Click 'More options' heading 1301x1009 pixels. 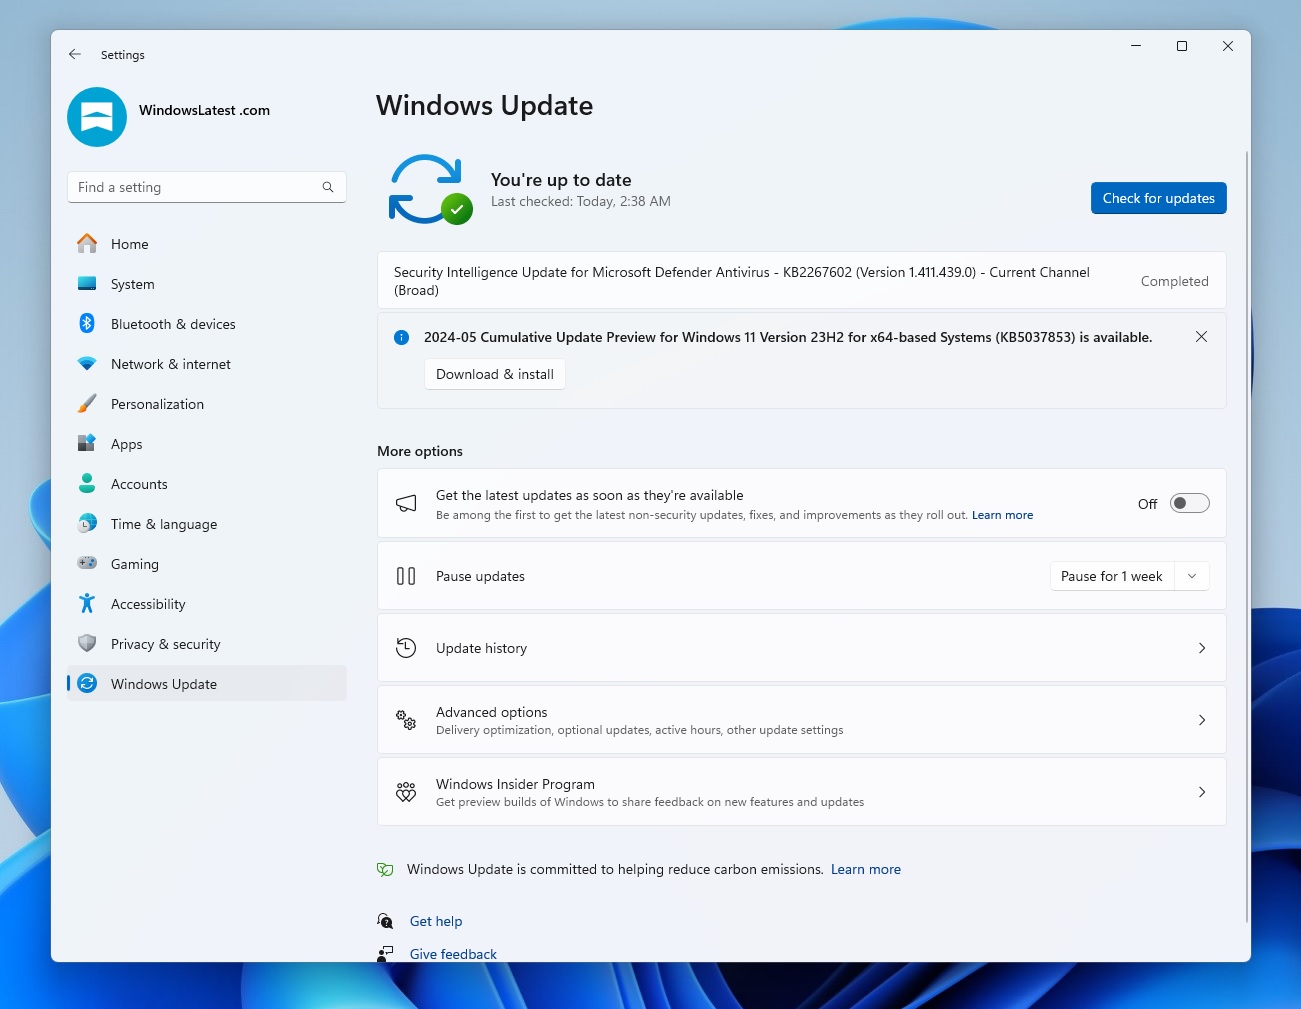[420, 451]
